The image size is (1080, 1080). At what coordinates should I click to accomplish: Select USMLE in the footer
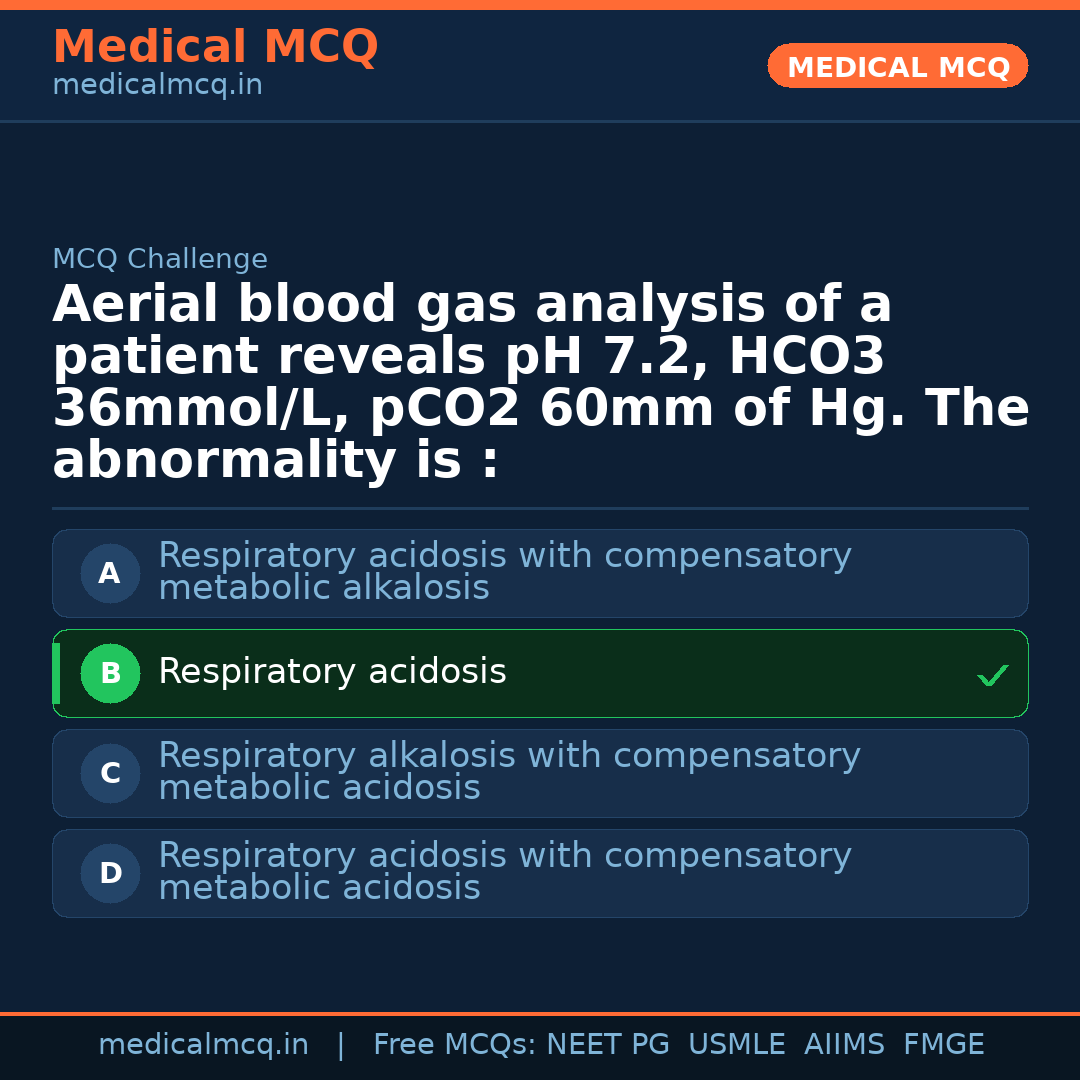tap(736, 1045)
